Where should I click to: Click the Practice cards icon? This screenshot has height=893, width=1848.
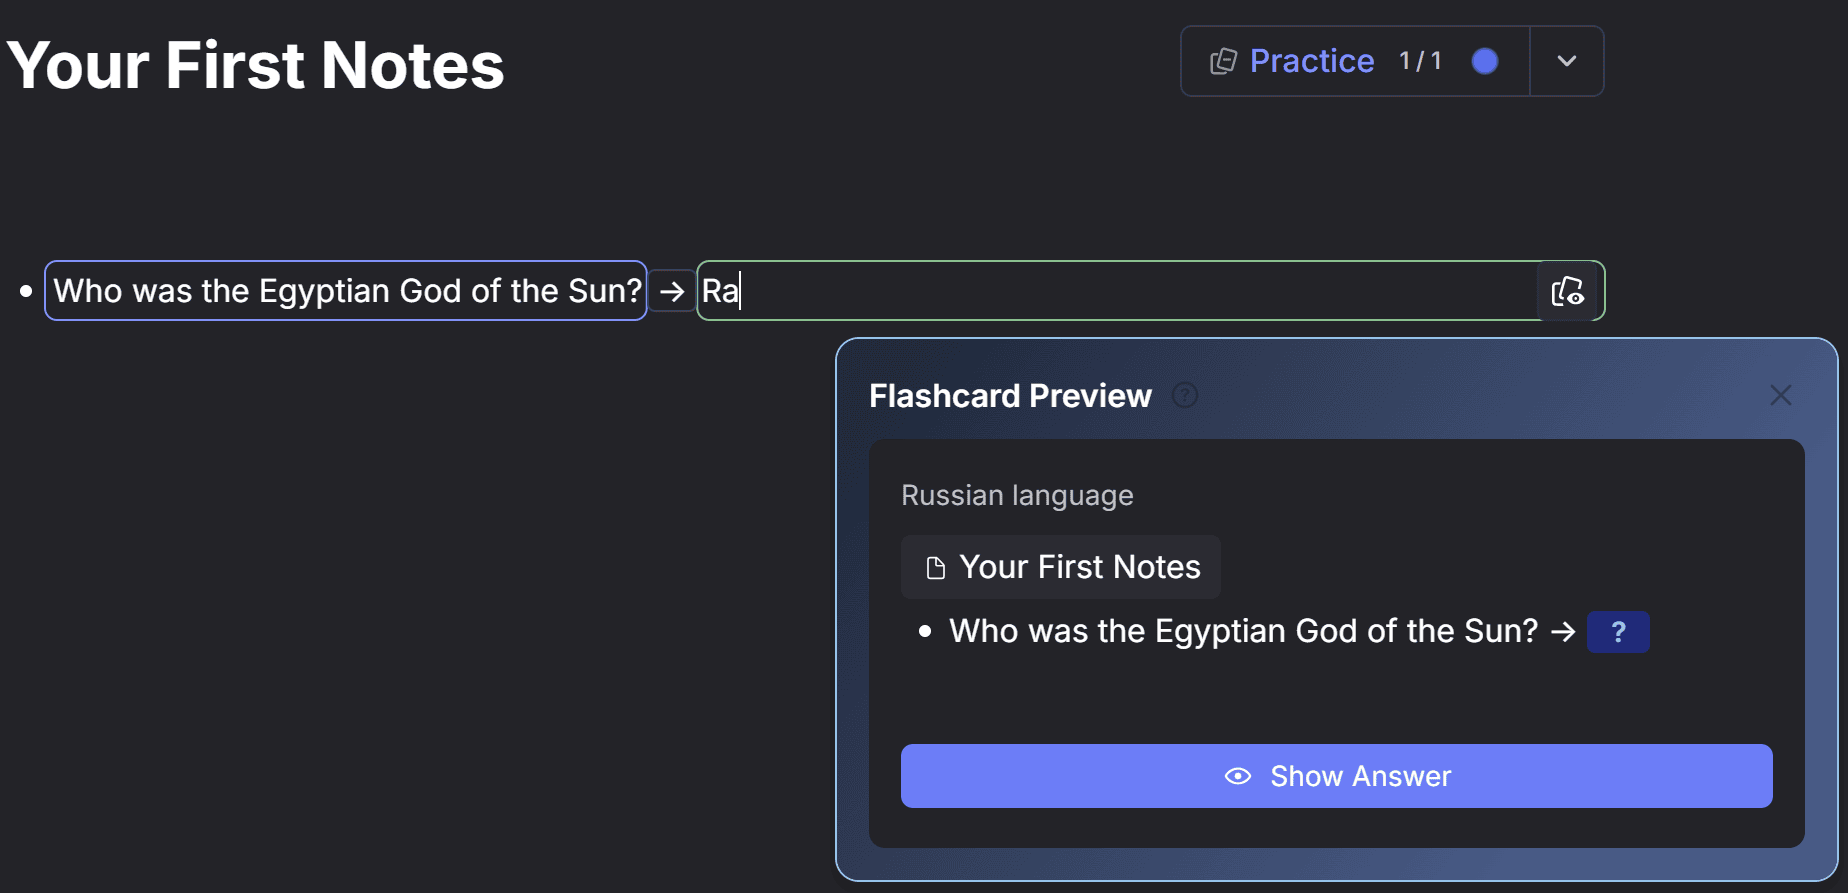(1223, 62)
